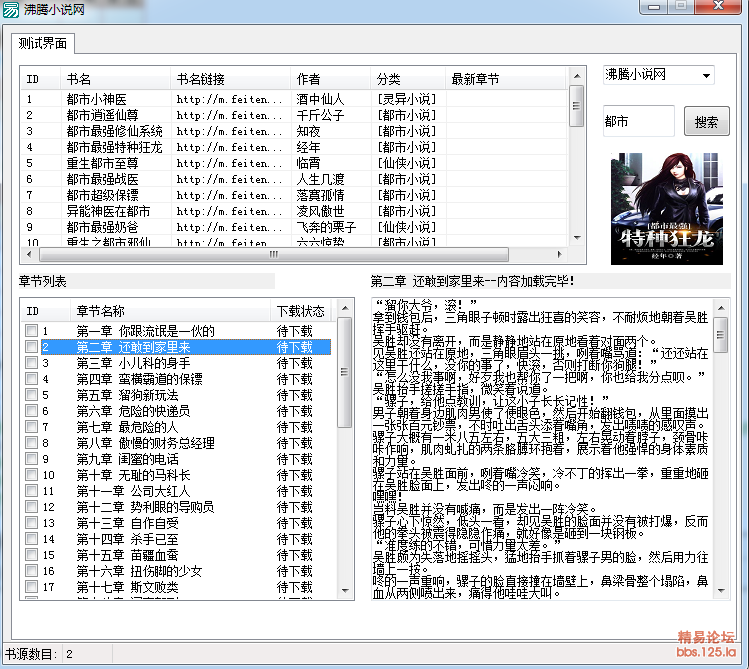
Task: Click the book list horizontal scroll-left arrow
Action: (x=29, y=255)
